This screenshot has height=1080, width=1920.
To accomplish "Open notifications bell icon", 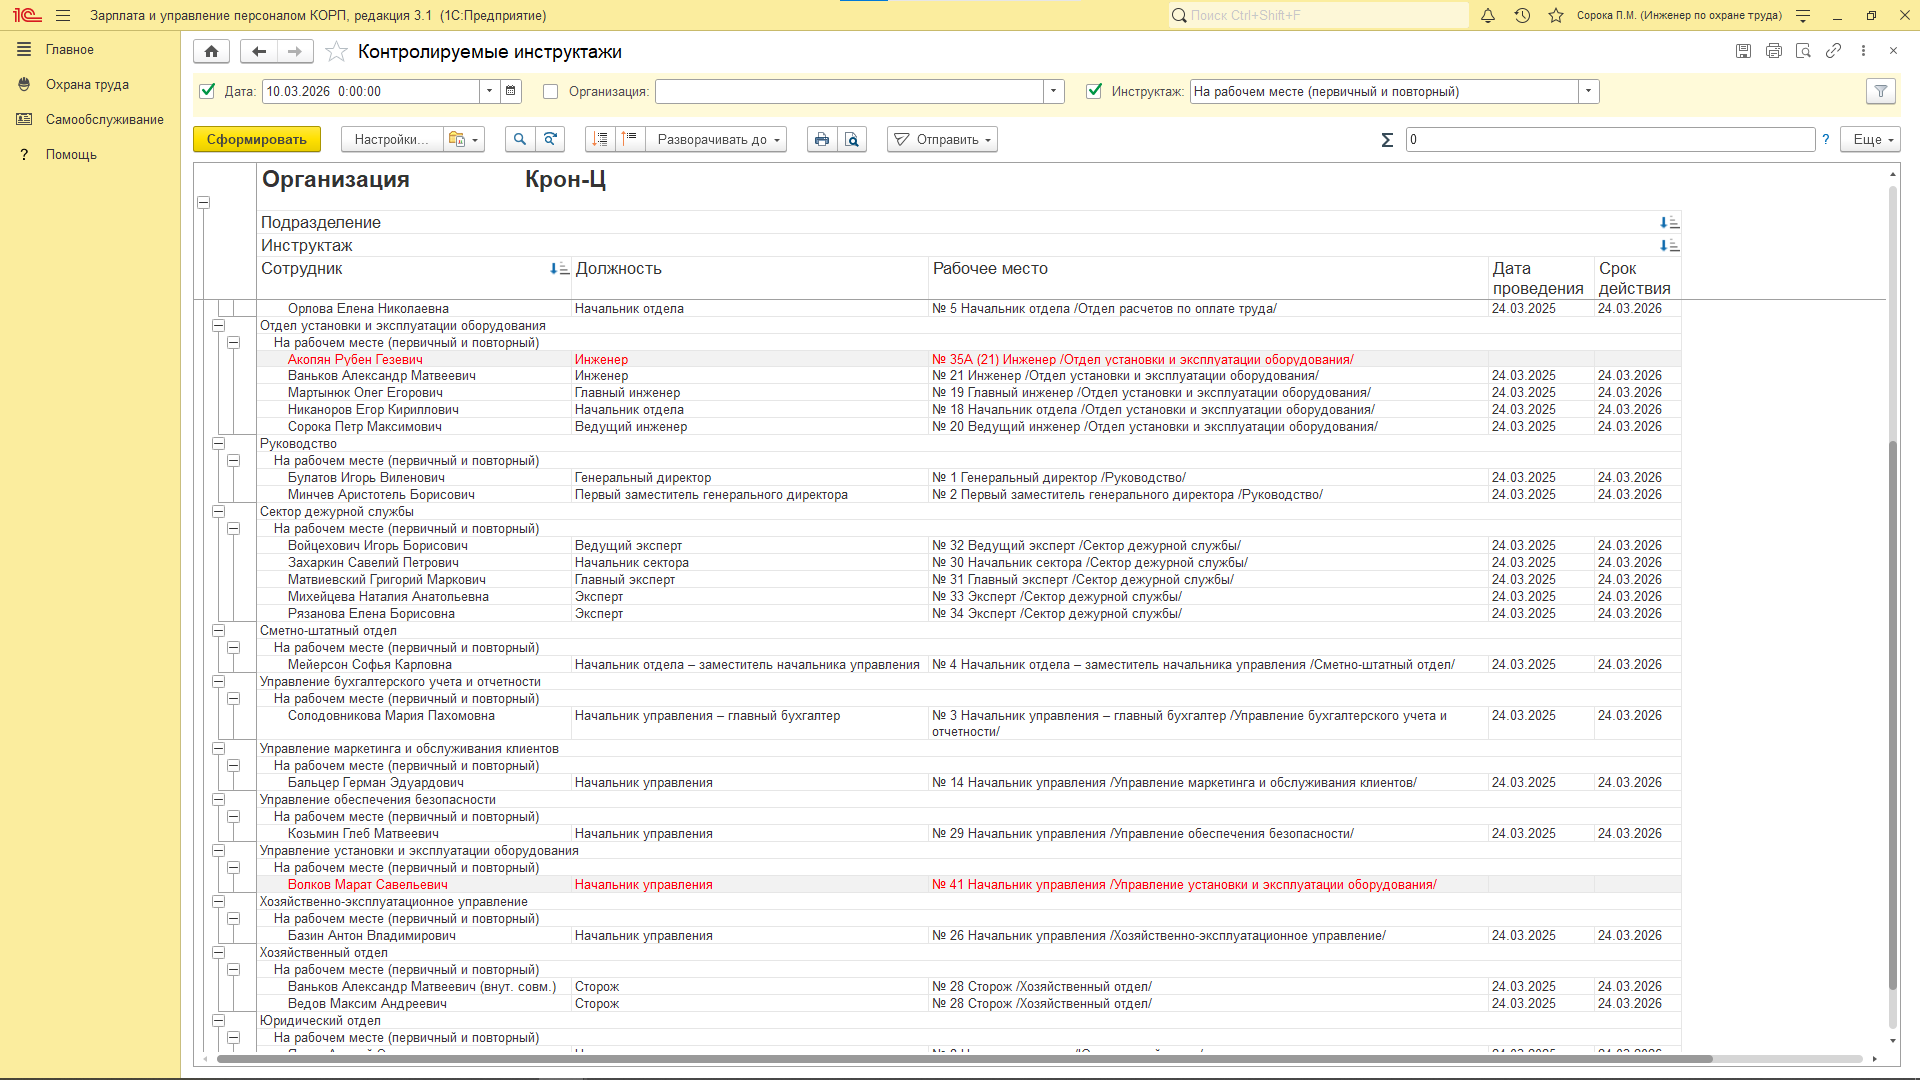I will coord(1488,15).
